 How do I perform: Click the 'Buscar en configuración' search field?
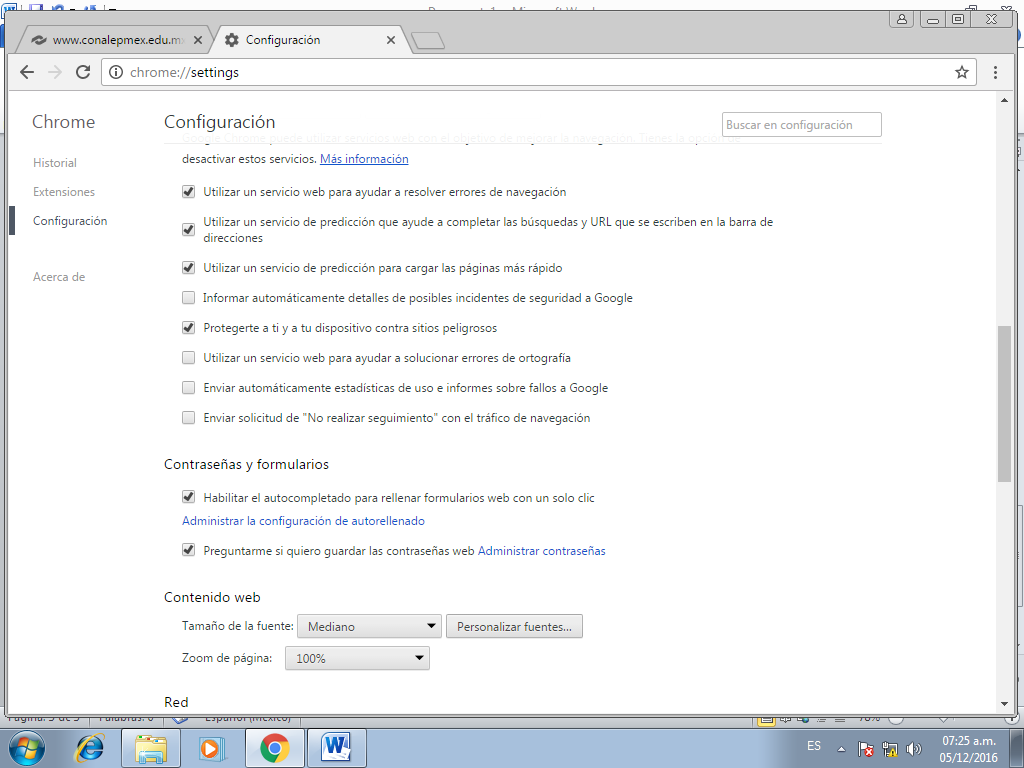(x=801, y=124)
